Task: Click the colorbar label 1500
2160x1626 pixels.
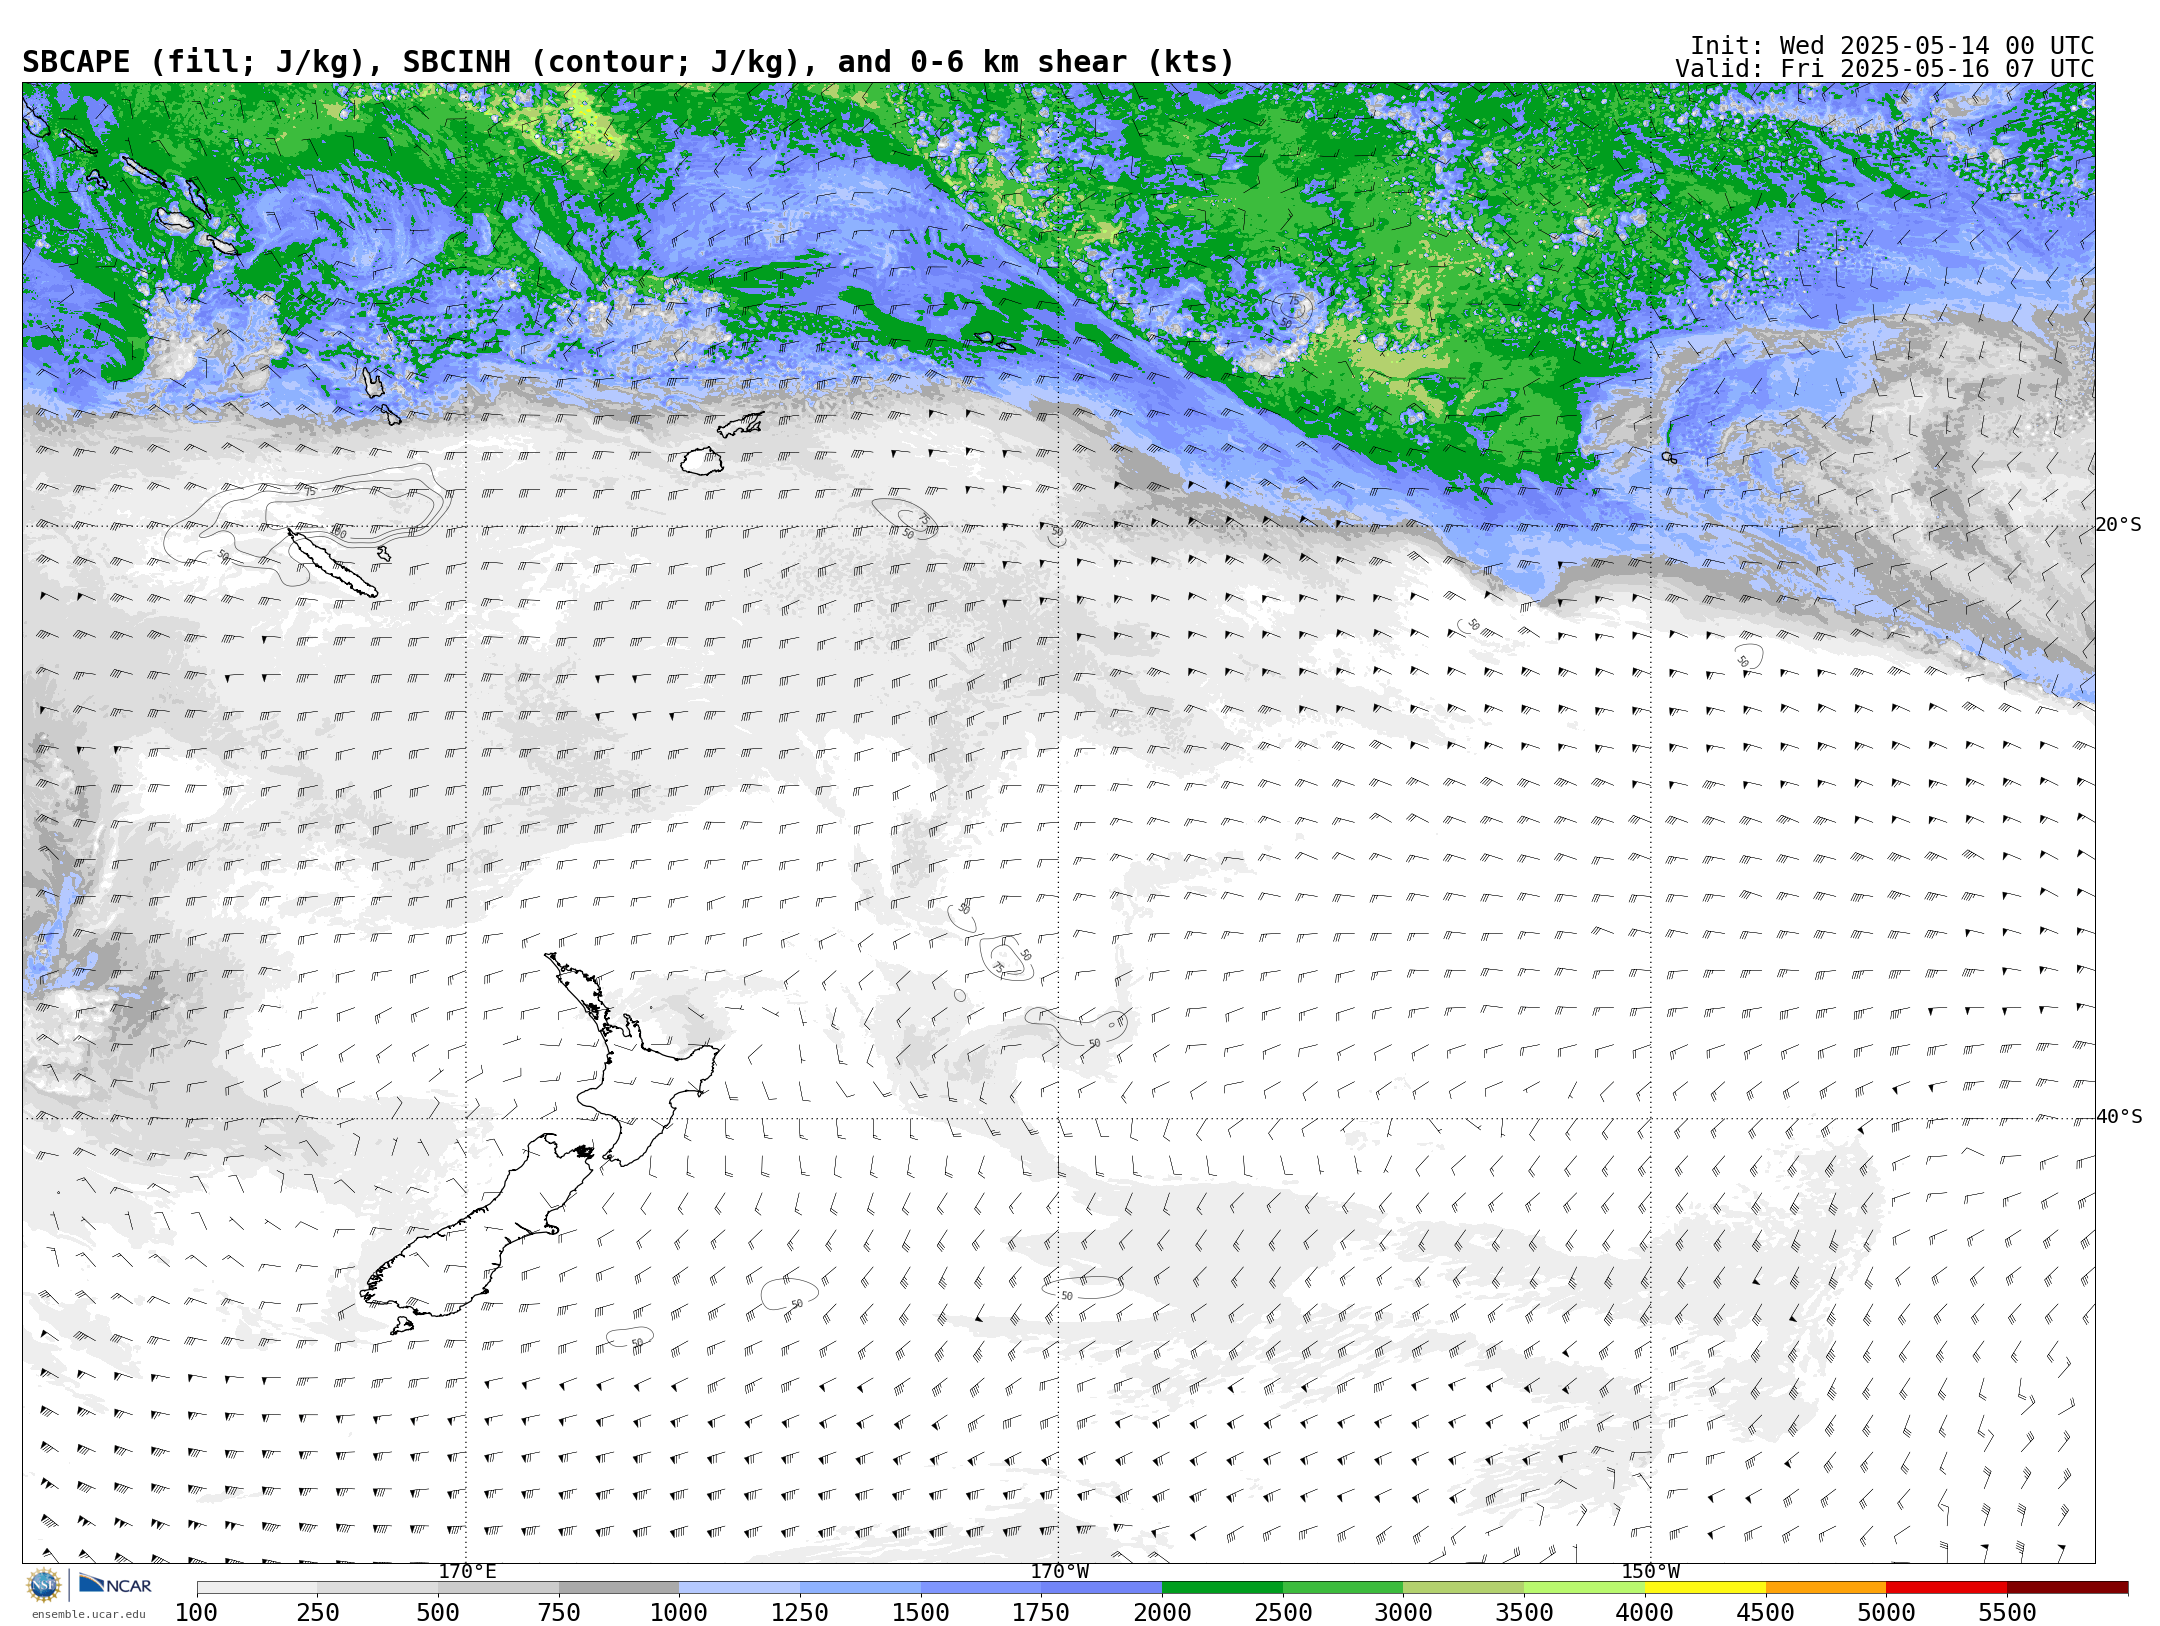Action: pos(921,1612)
